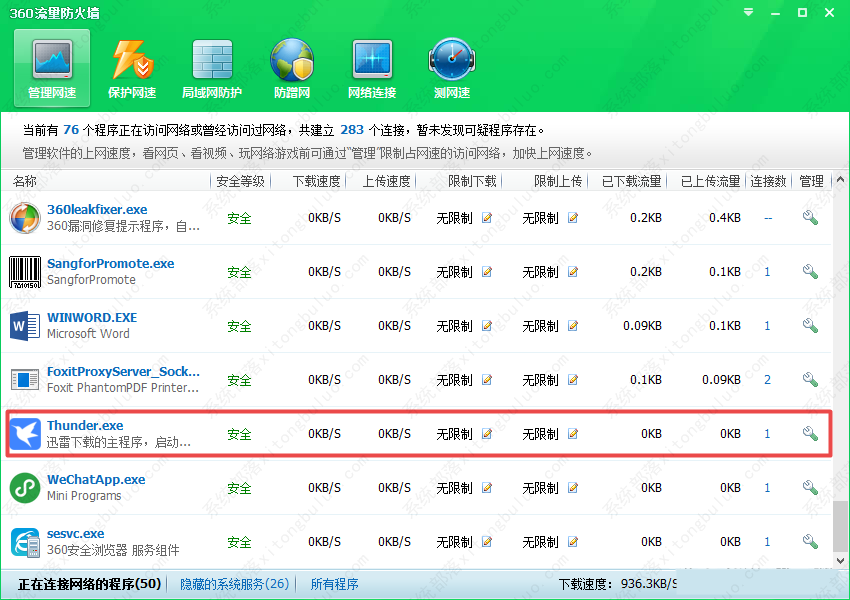Open manage wrench for SangforPromote.exe
This screenshot has width=850, height=600.
coord(810,272)
